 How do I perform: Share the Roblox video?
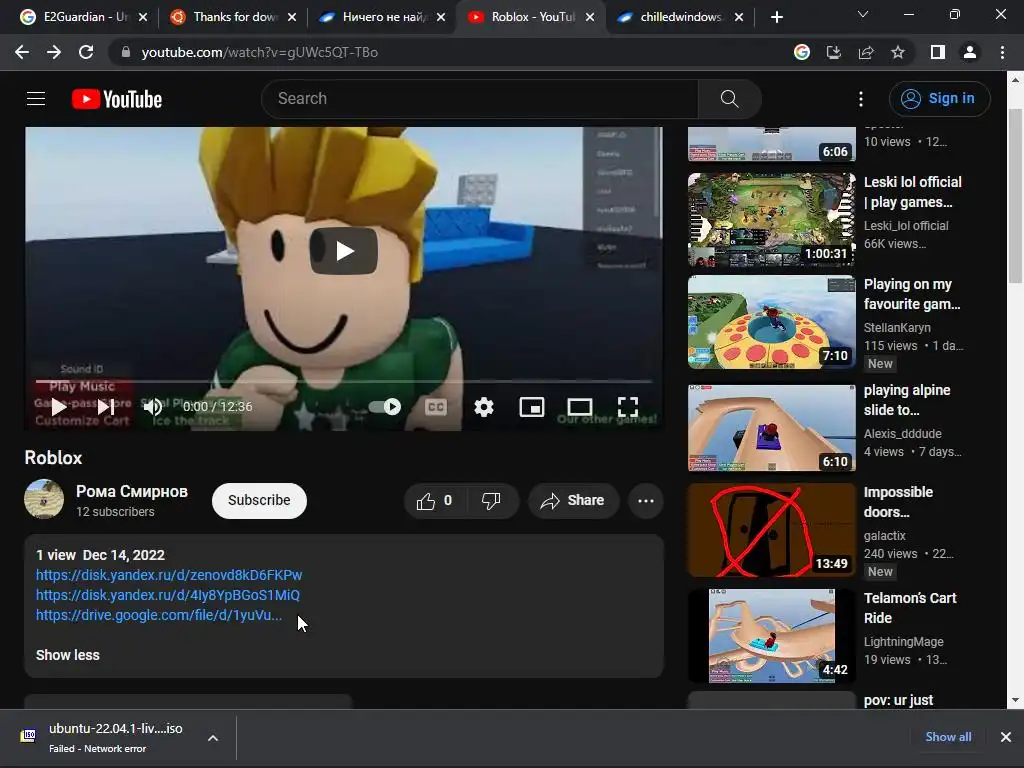[x=573, y=501]
